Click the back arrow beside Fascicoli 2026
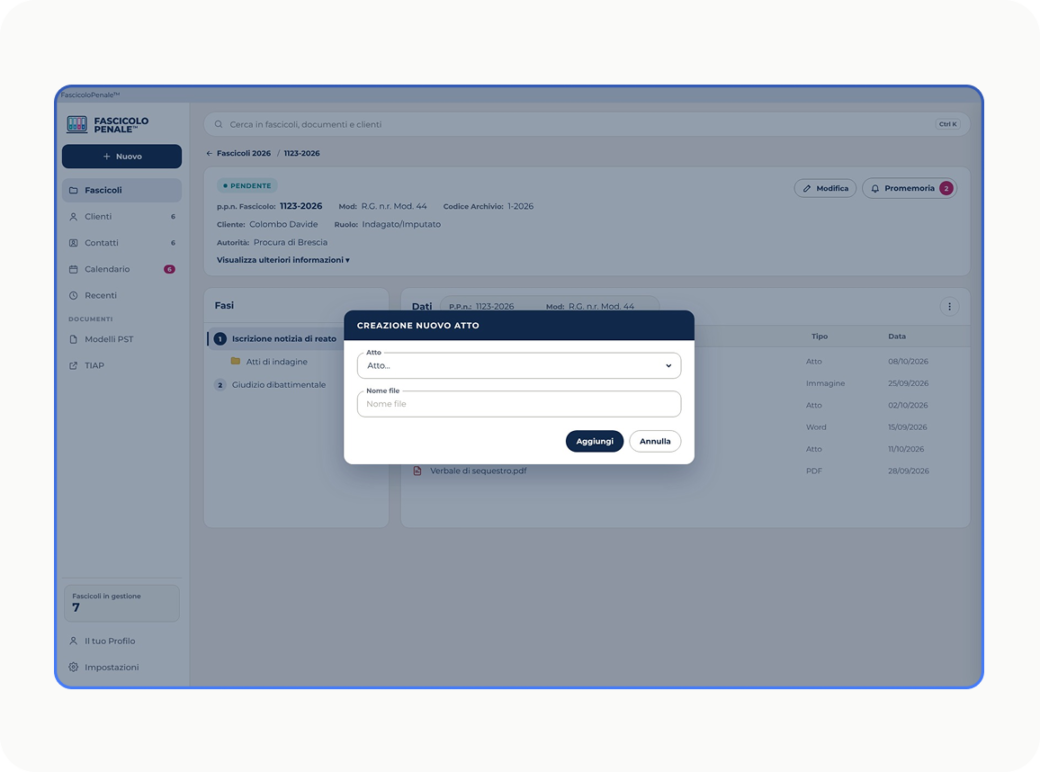Screen dimensions: 1040x772 pos(210,153)
